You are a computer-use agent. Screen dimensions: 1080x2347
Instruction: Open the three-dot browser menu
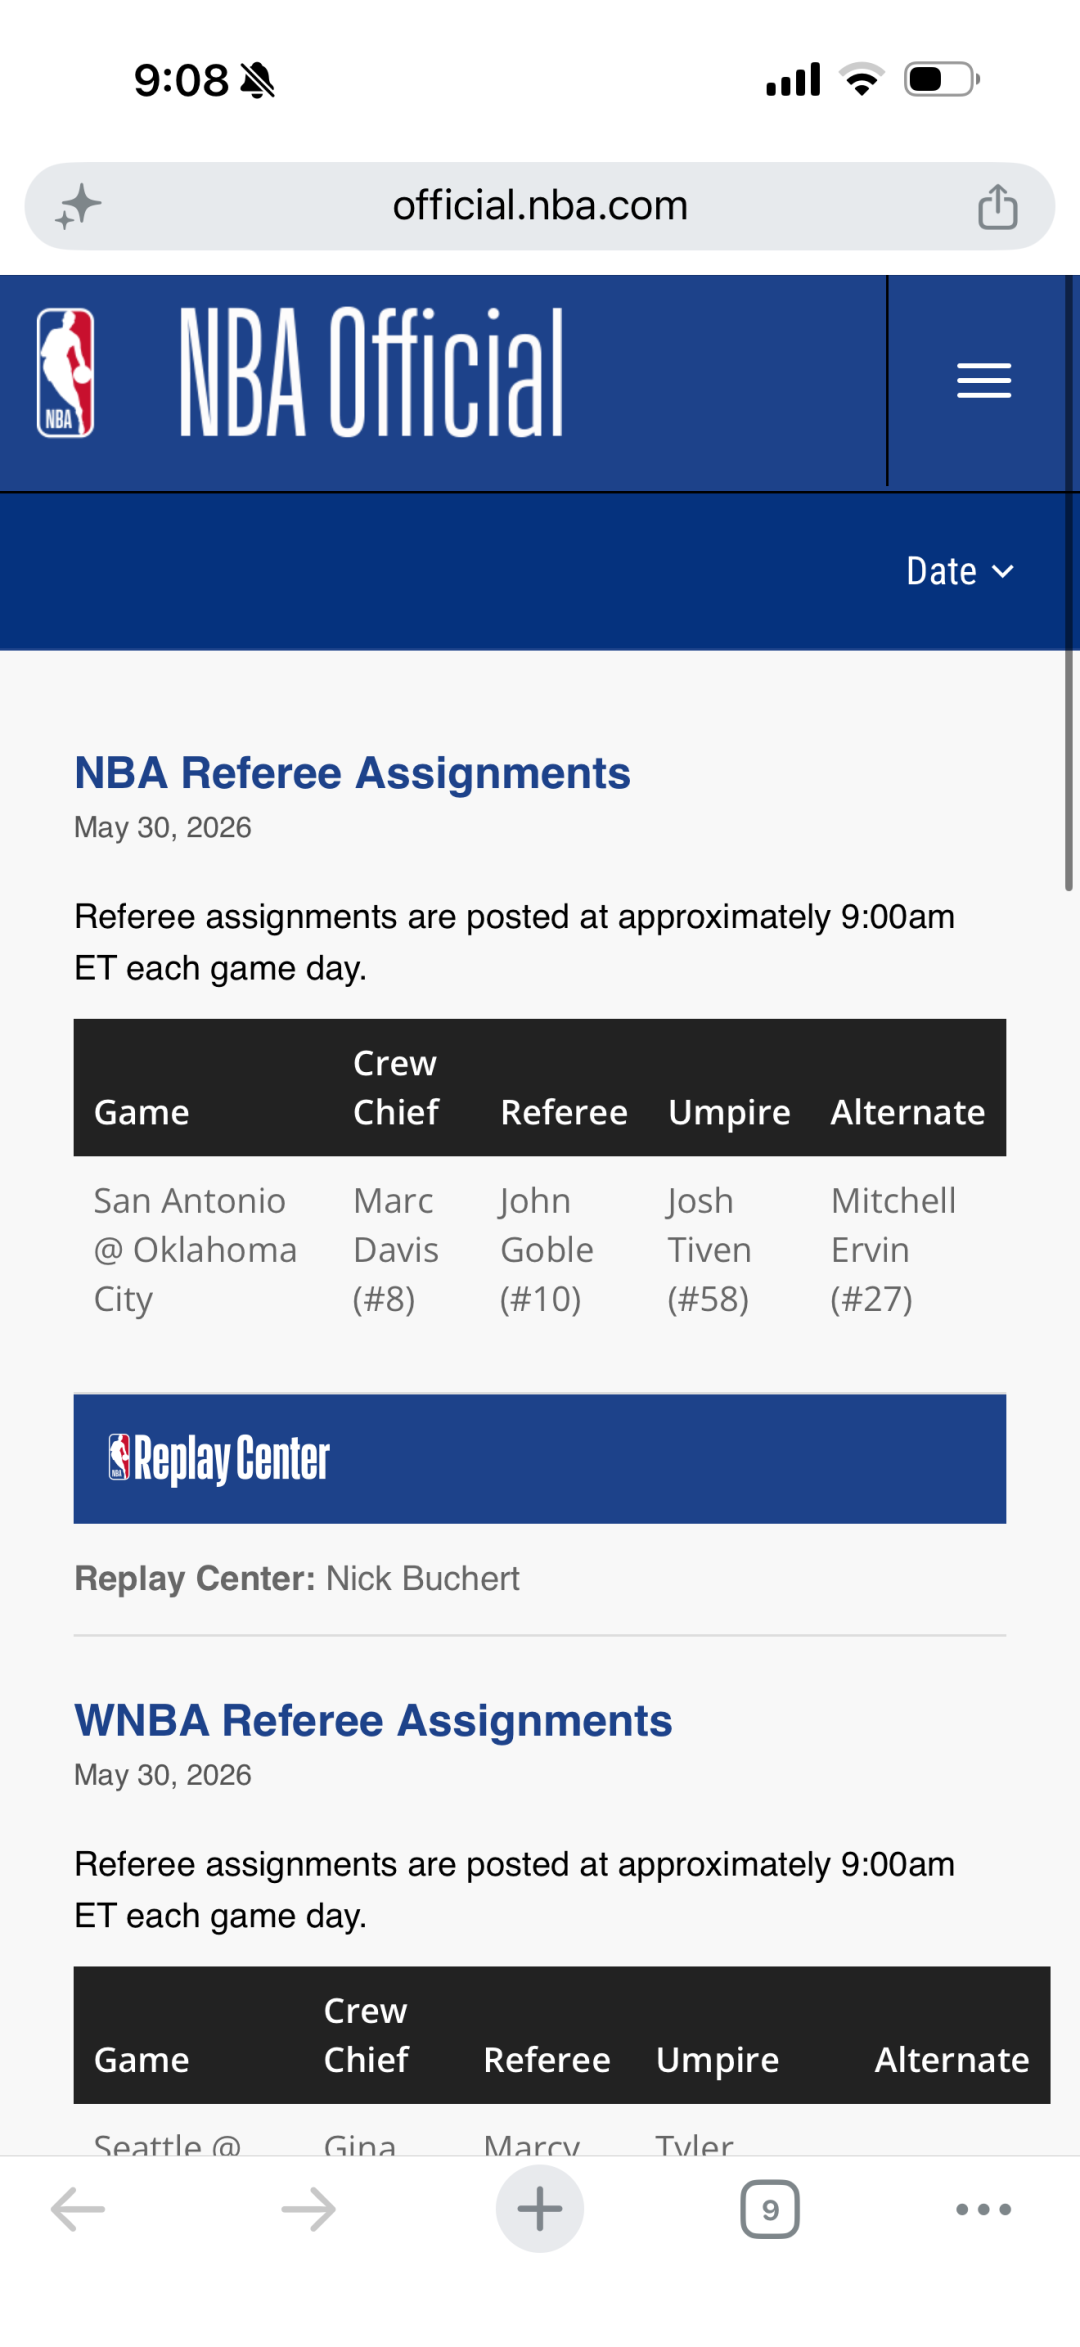click(x=984, y=2209)
